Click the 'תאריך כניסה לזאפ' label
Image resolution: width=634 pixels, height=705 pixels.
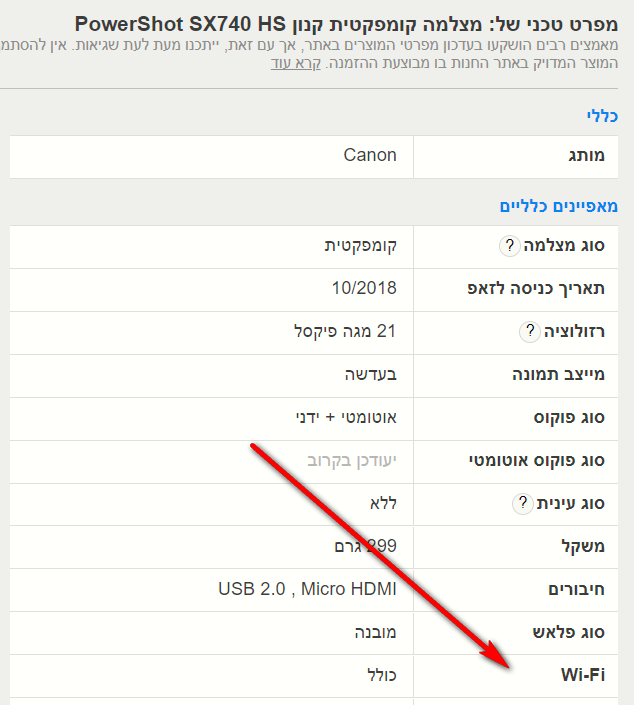[536, 288]
